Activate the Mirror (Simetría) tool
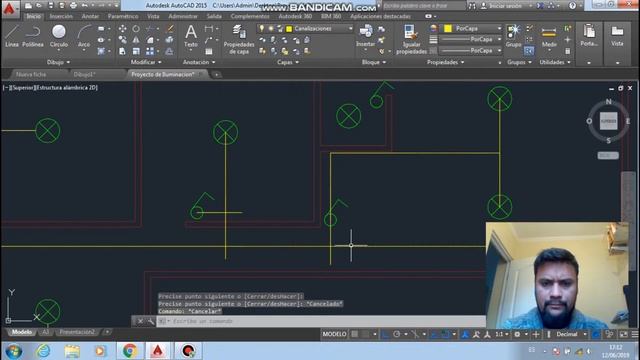This screenshot has width=640, height=360. 136,40
